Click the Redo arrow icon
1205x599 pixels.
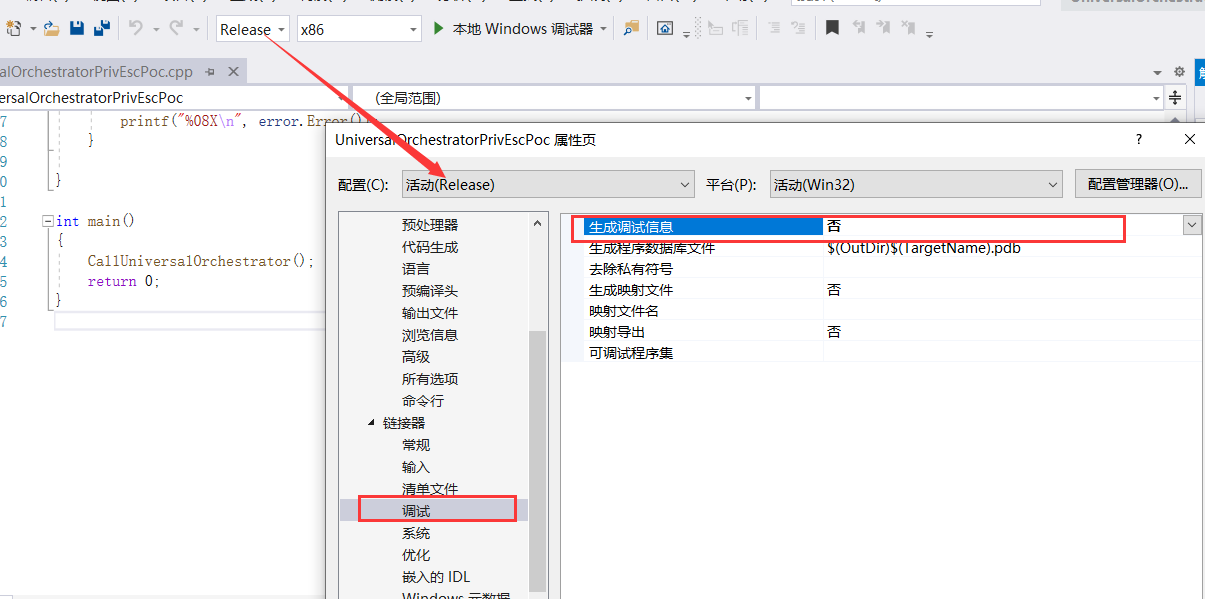pyautogui.click(x=177, y=29)
